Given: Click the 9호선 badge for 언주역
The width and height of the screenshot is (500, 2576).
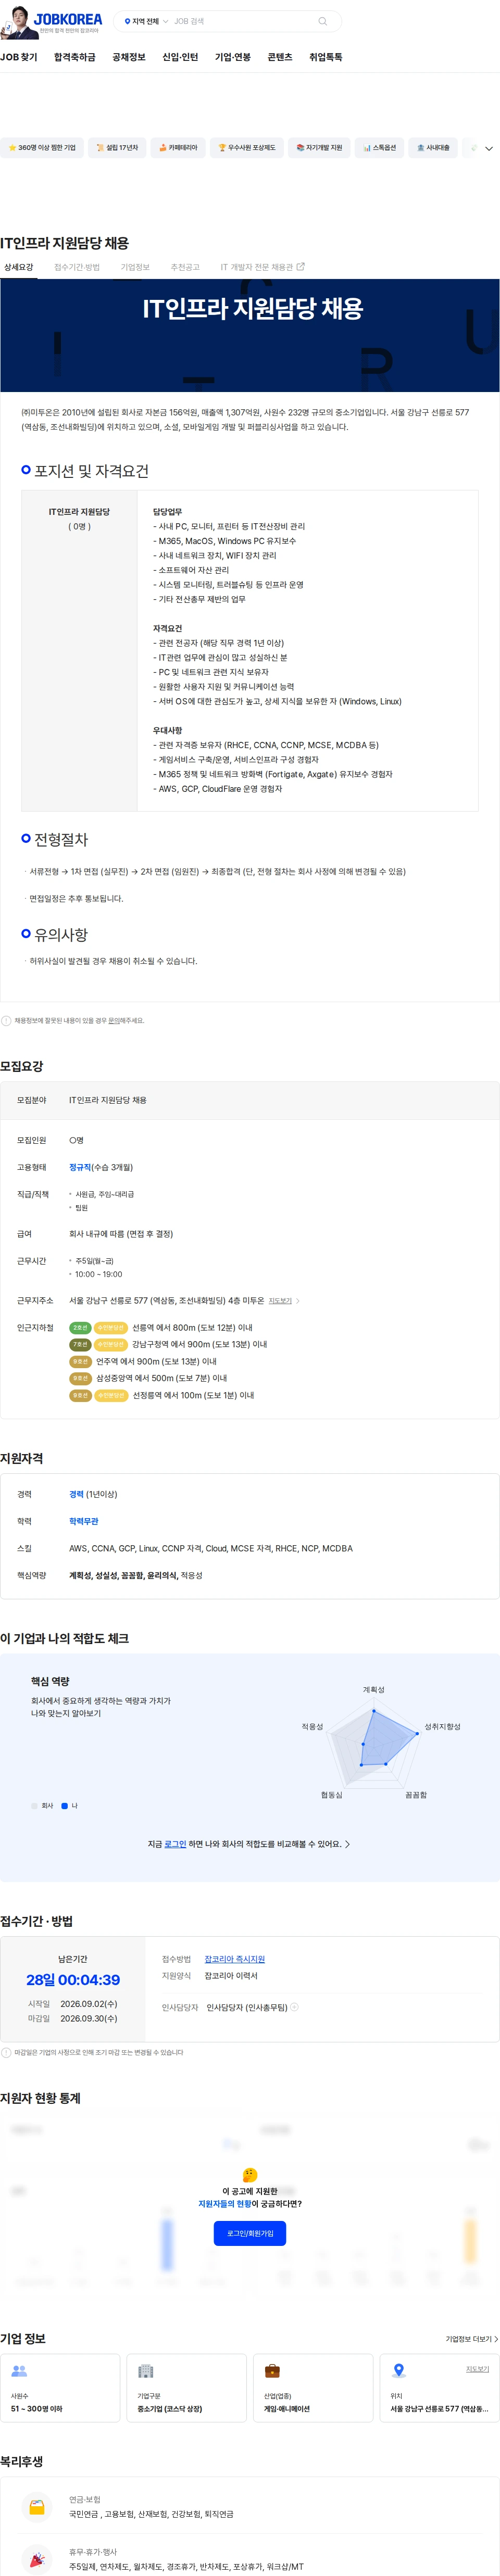Looking at the screenshot, I should [80, 1362].
